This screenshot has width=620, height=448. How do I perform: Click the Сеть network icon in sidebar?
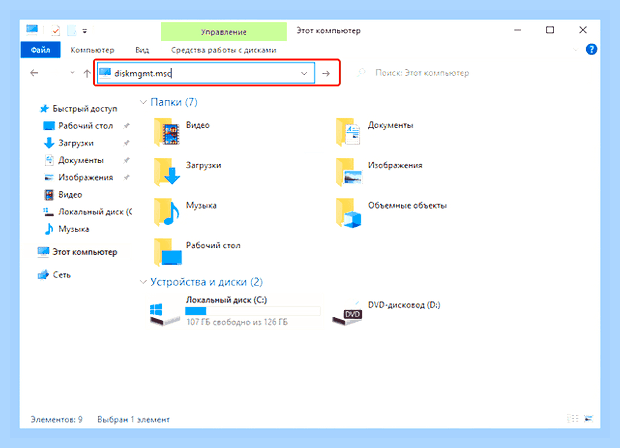click(43, 274)
